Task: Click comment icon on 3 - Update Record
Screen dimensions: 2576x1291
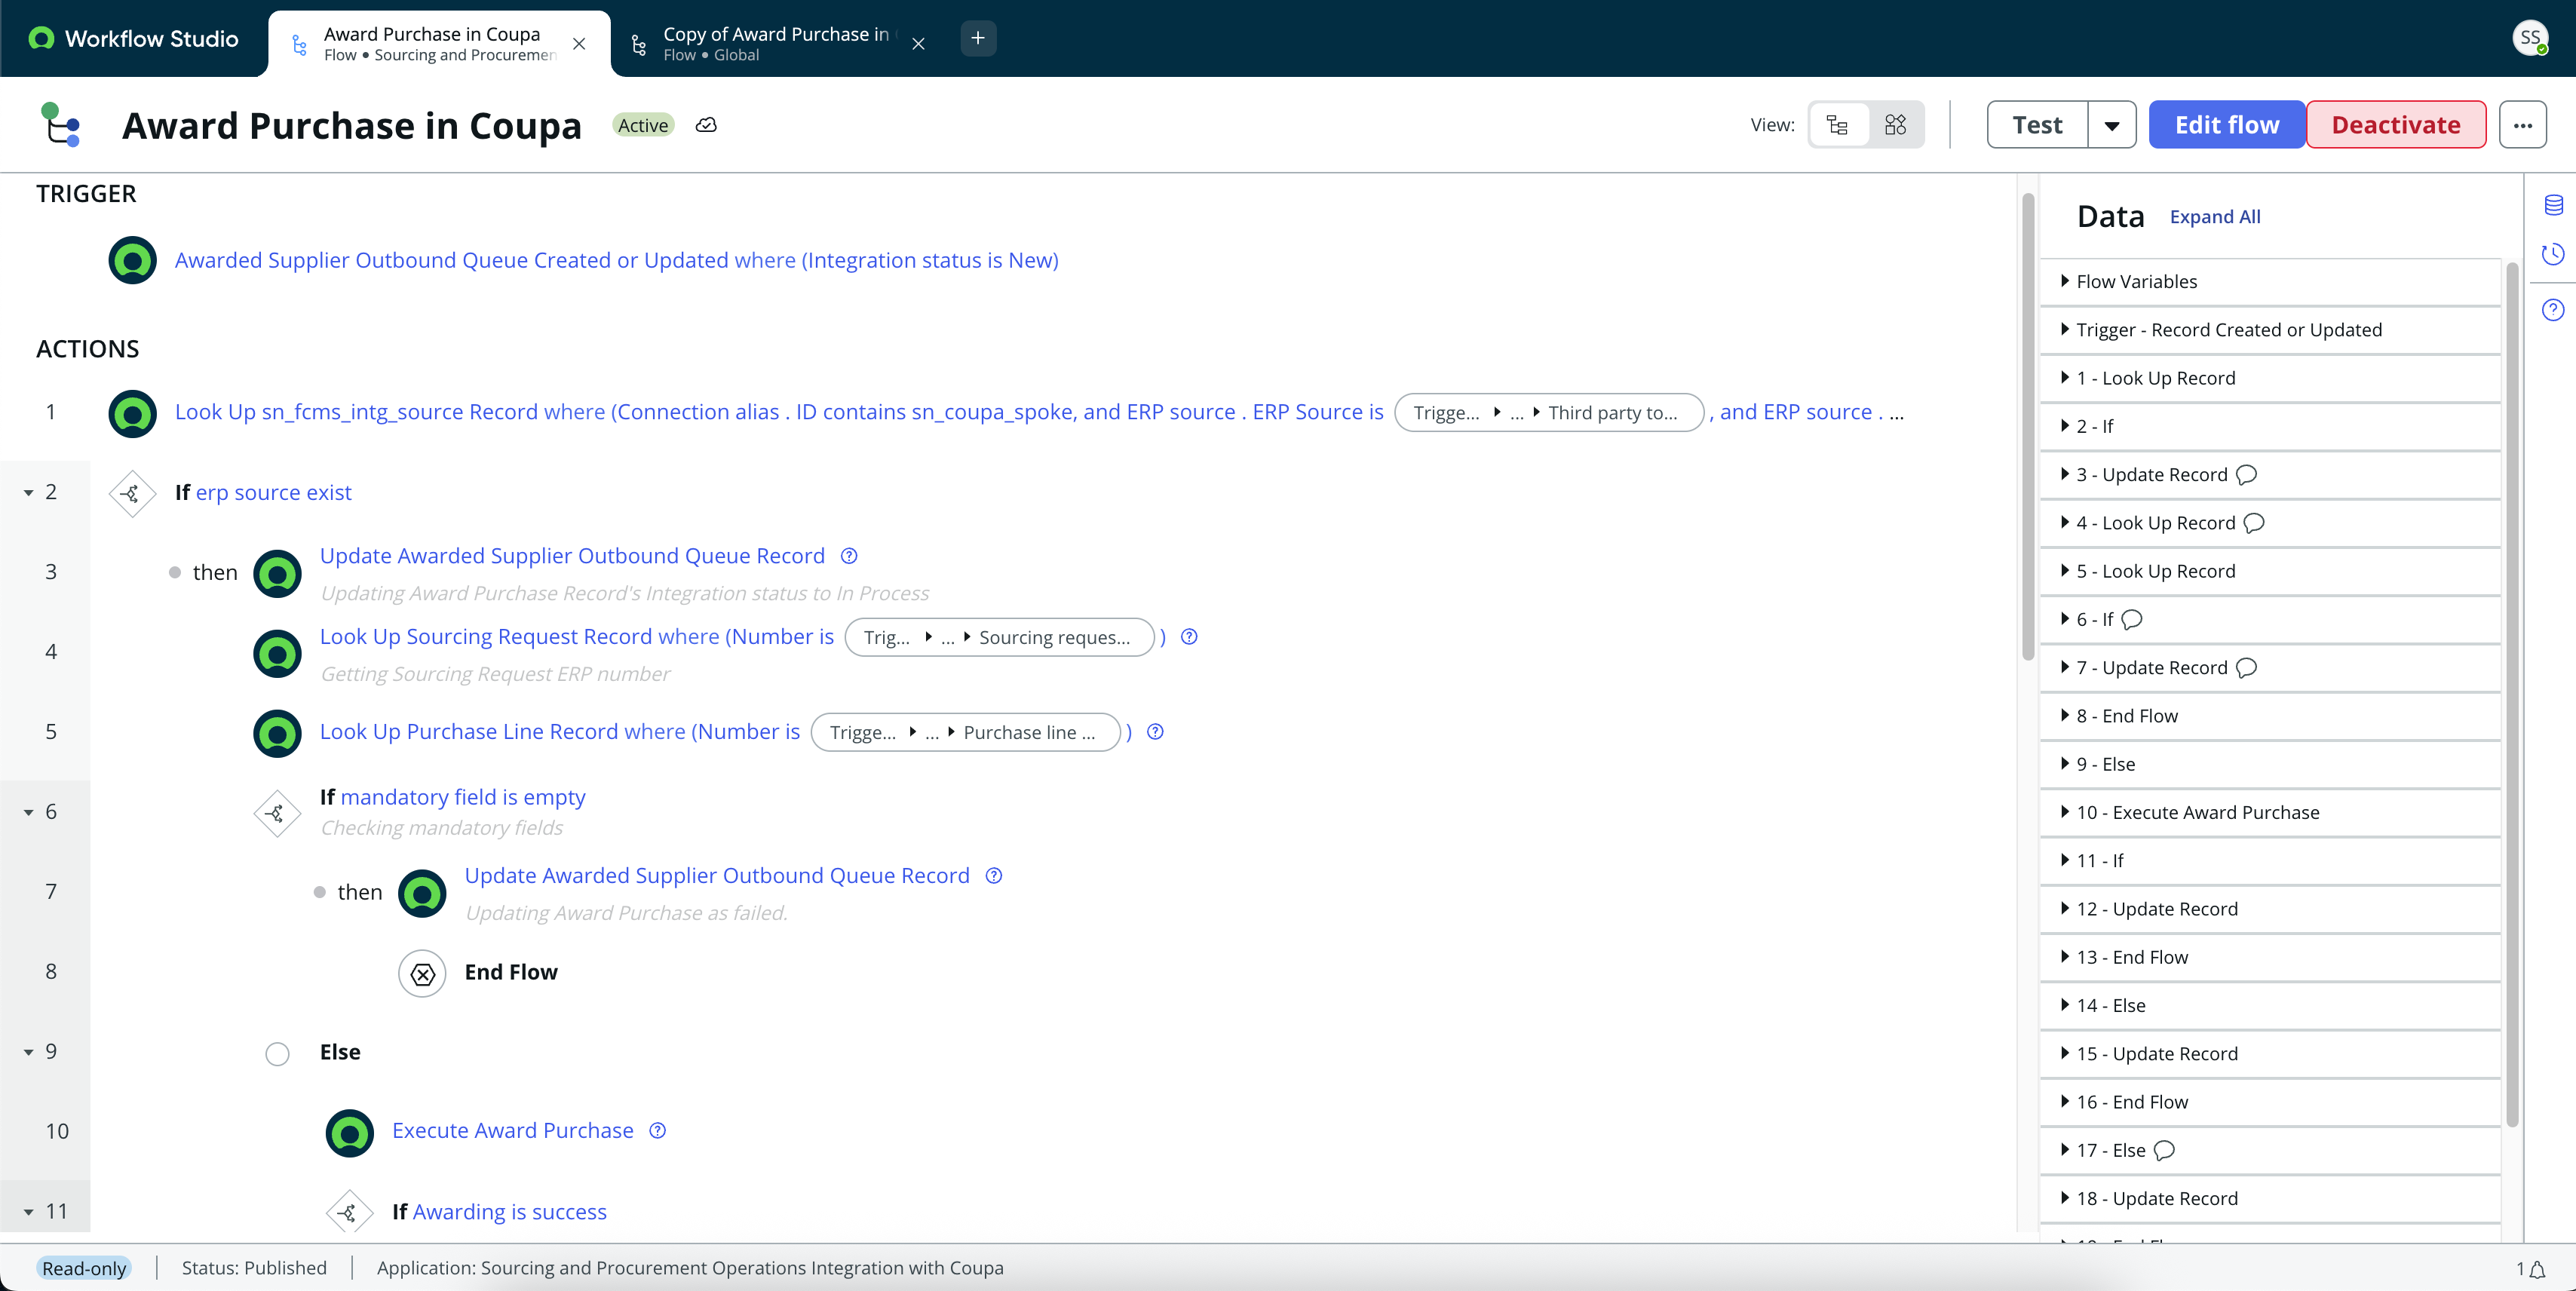Action: click(x=2246, y=475)
